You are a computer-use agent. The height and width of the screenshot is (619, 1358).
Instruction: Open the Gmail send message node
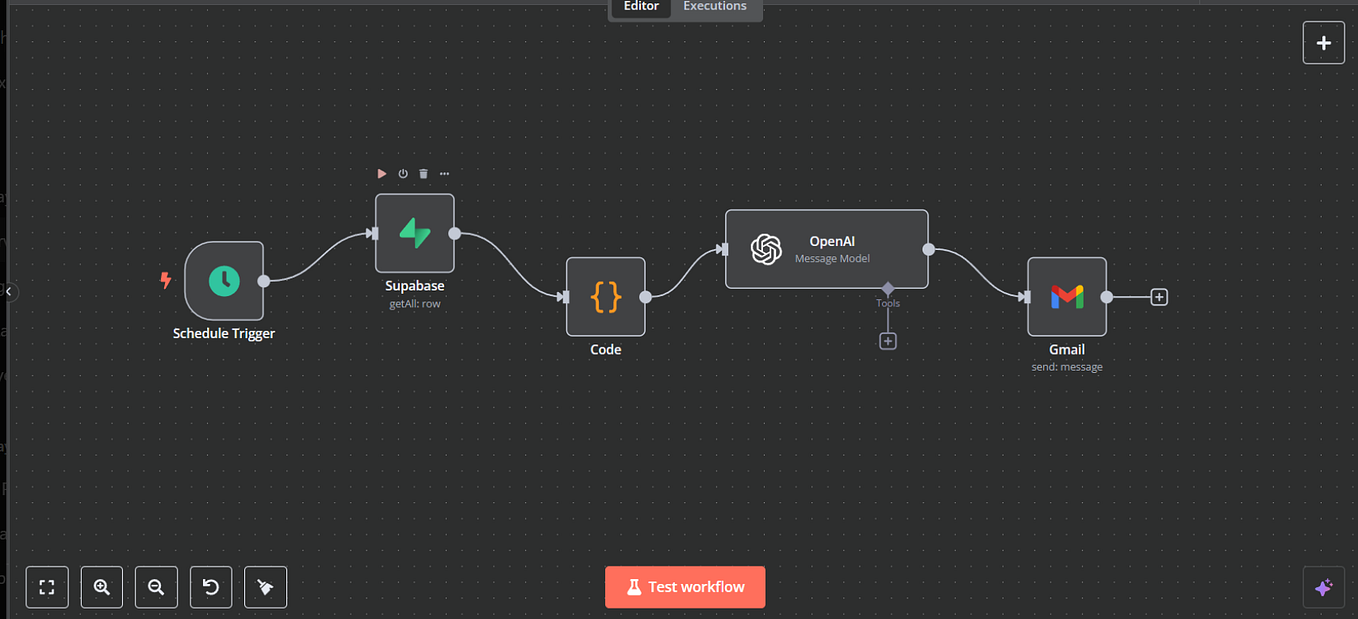point(1066,296)
